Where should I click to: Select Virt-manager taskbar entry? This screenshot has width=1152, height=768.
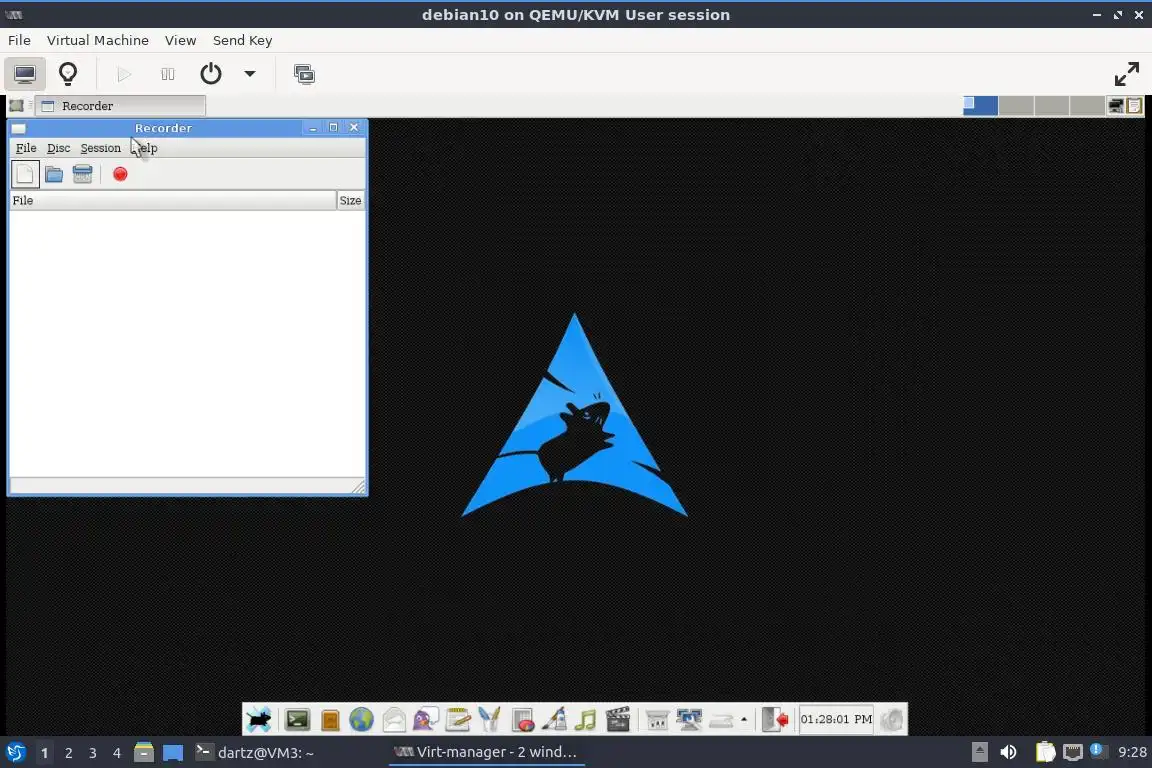[486, 753]
